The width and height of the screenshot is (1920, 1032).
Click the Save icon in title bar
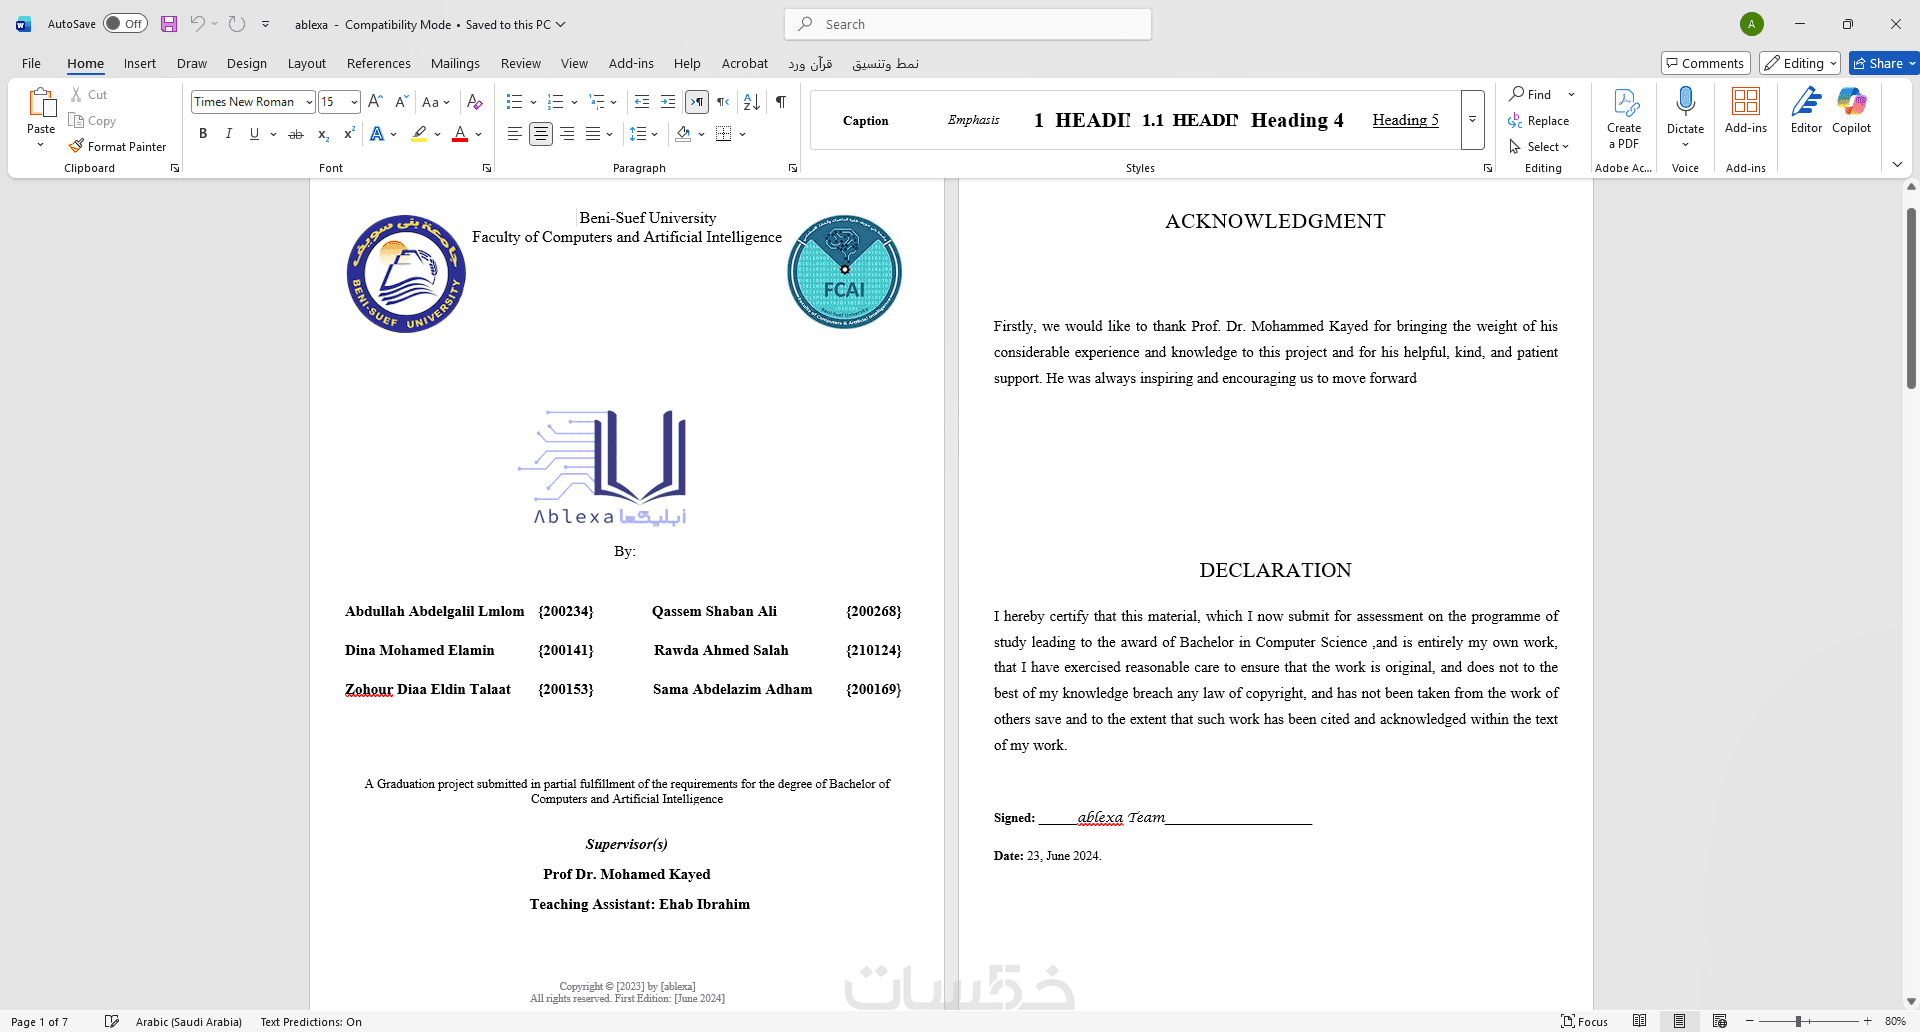pos(169,24)
